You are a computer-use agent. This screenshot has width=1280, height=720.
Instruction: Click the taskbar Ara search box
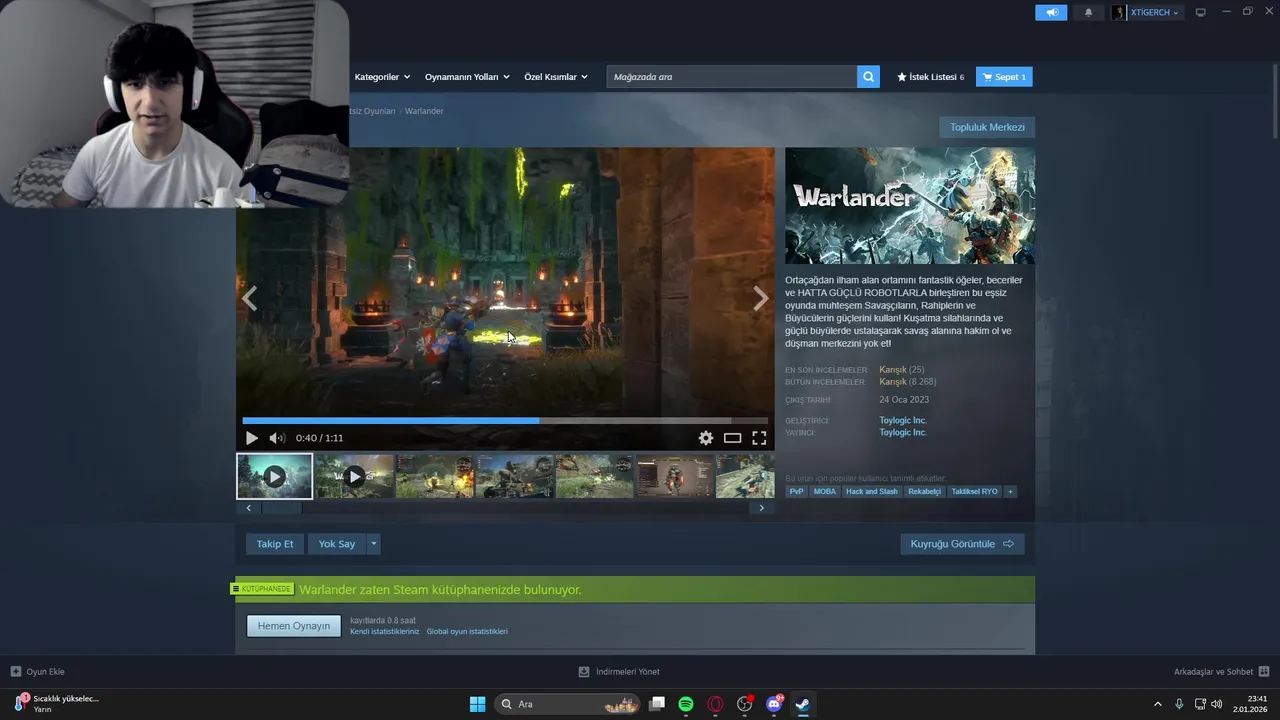pos(567,704)
